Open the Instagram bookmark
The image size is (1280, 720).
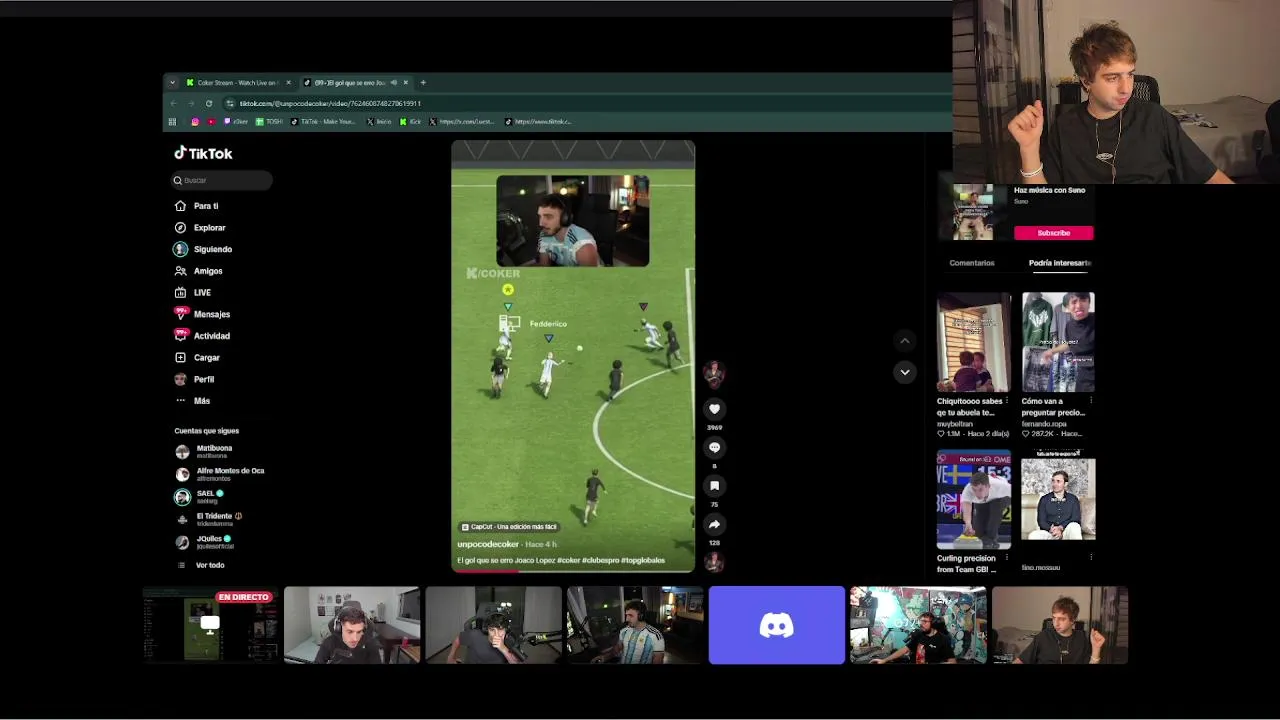point(195,122)
